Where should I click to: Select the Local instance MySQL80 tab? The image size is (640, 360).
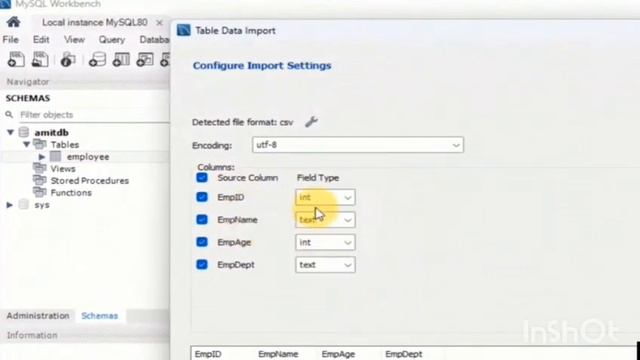pos(95,22)
